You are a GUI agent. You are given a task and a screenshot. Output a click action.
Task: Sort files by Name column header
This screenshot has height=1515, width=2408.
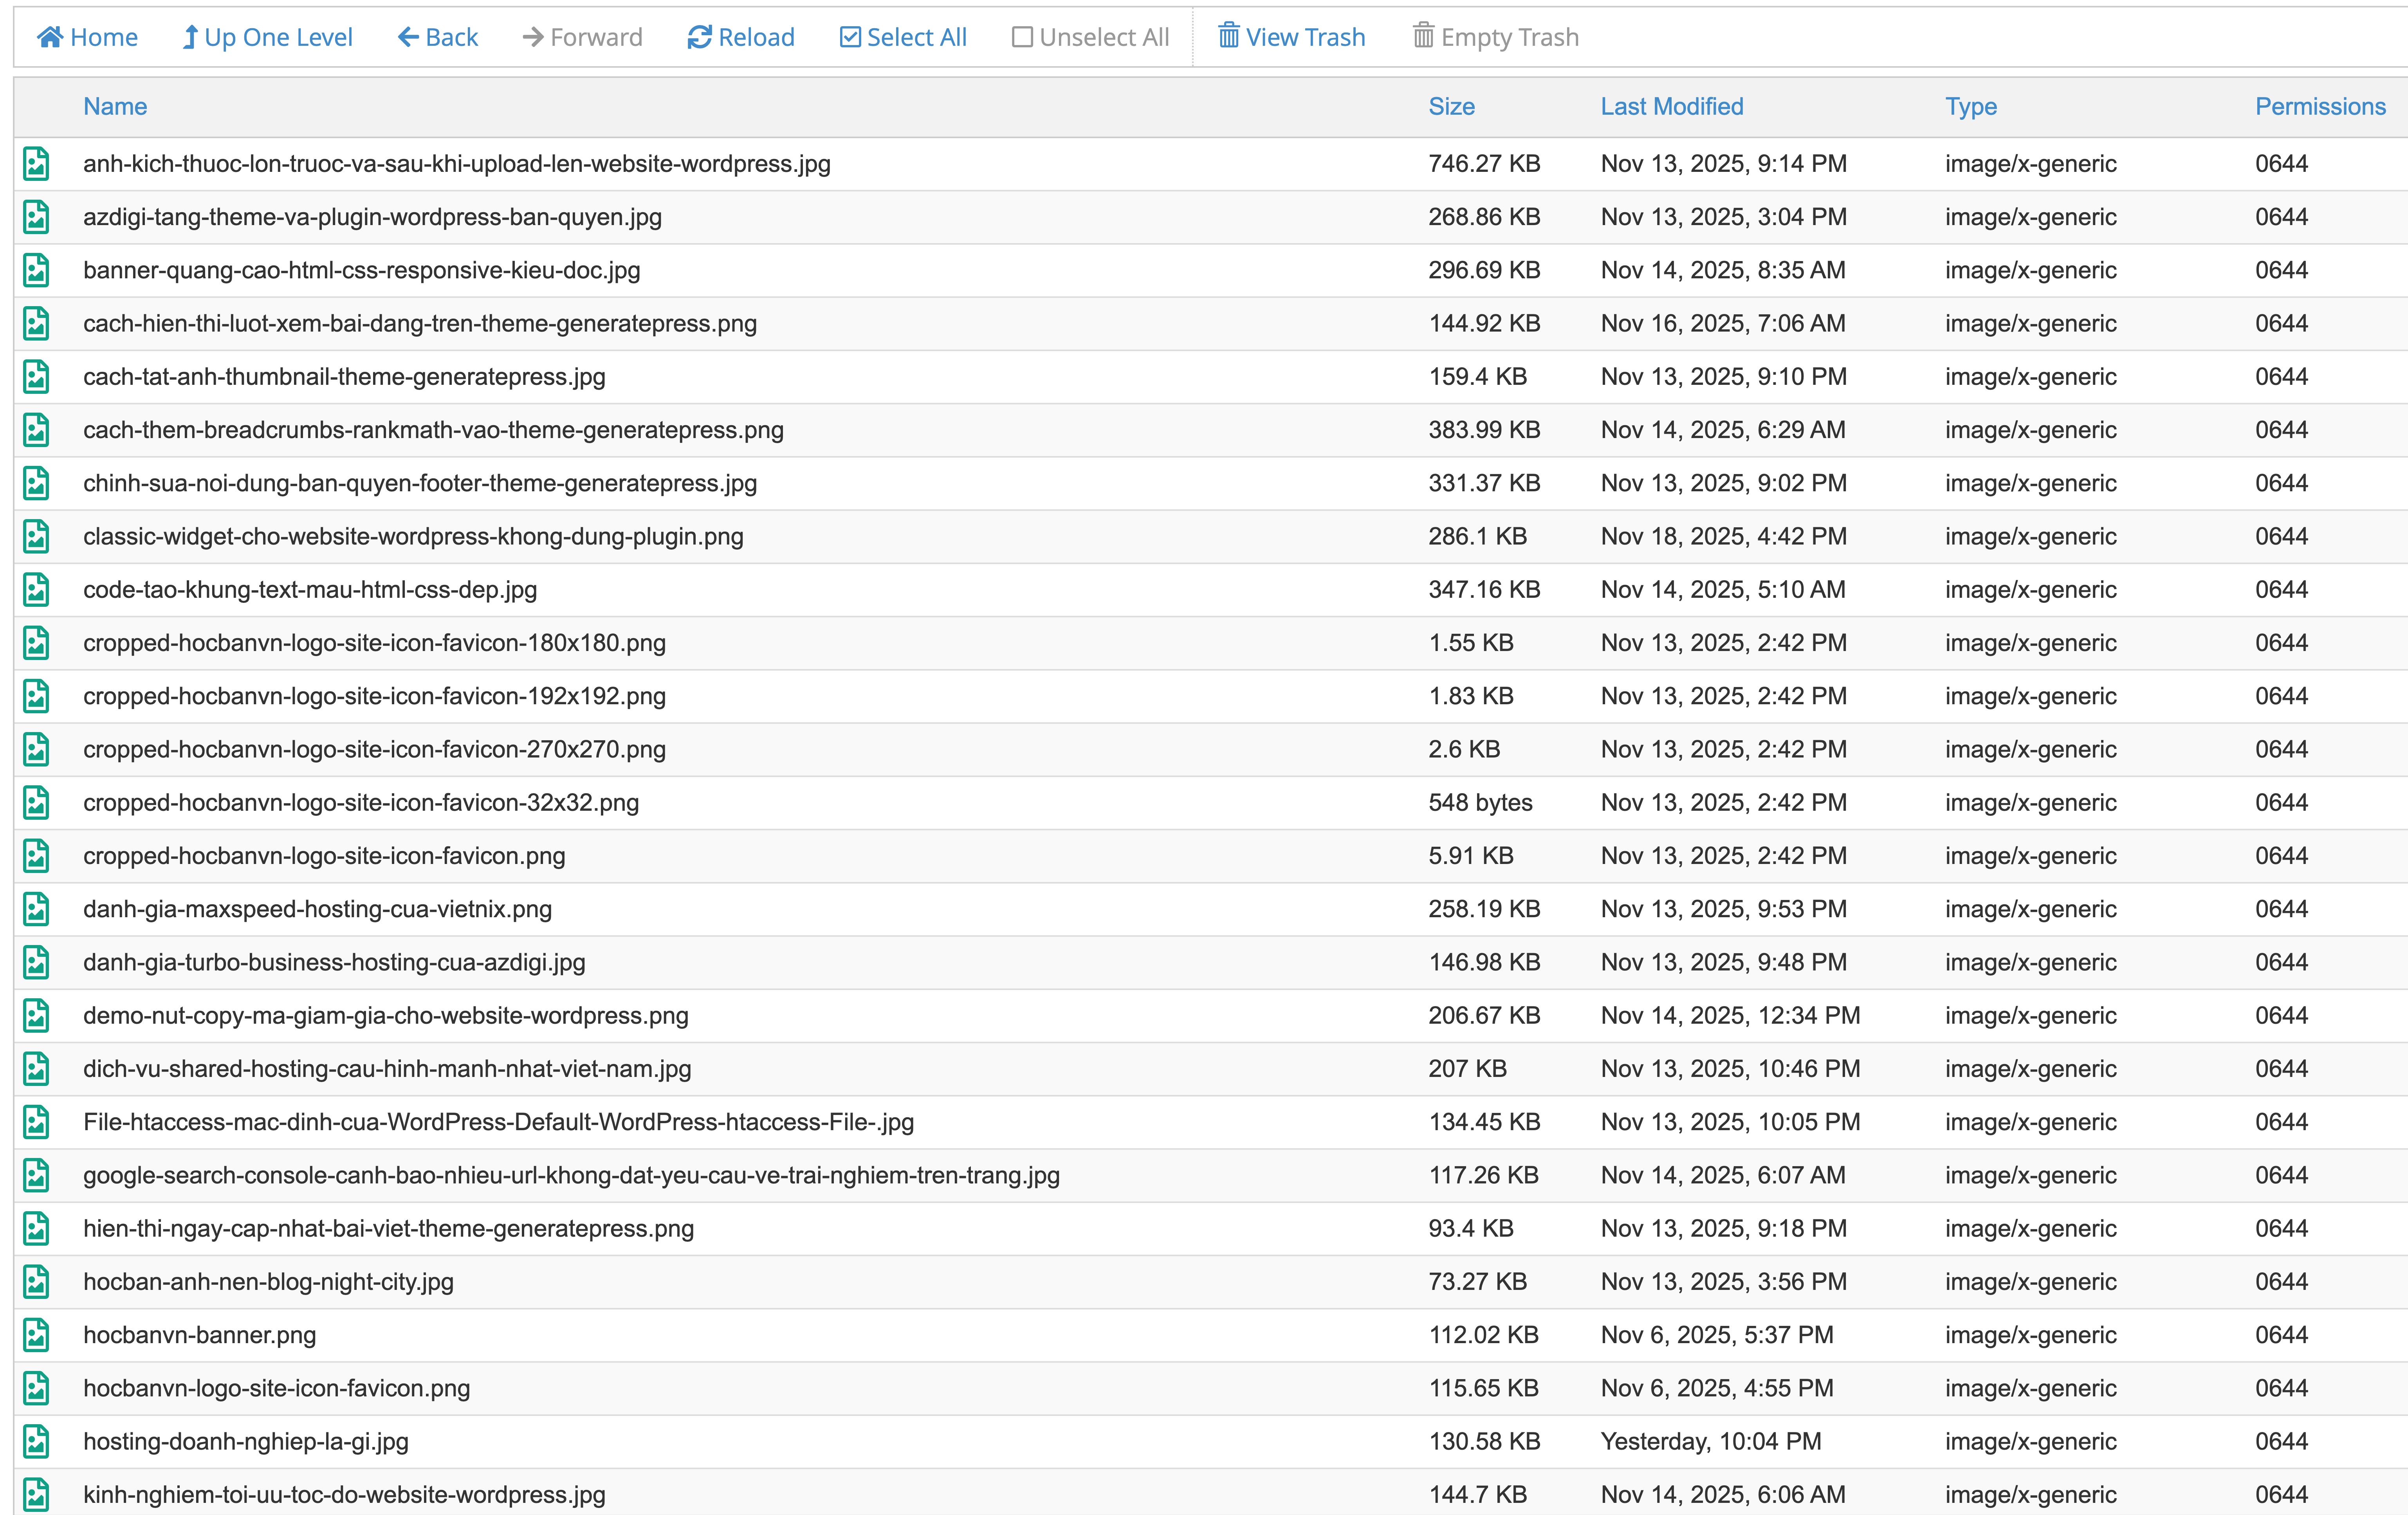coord(115,106)
